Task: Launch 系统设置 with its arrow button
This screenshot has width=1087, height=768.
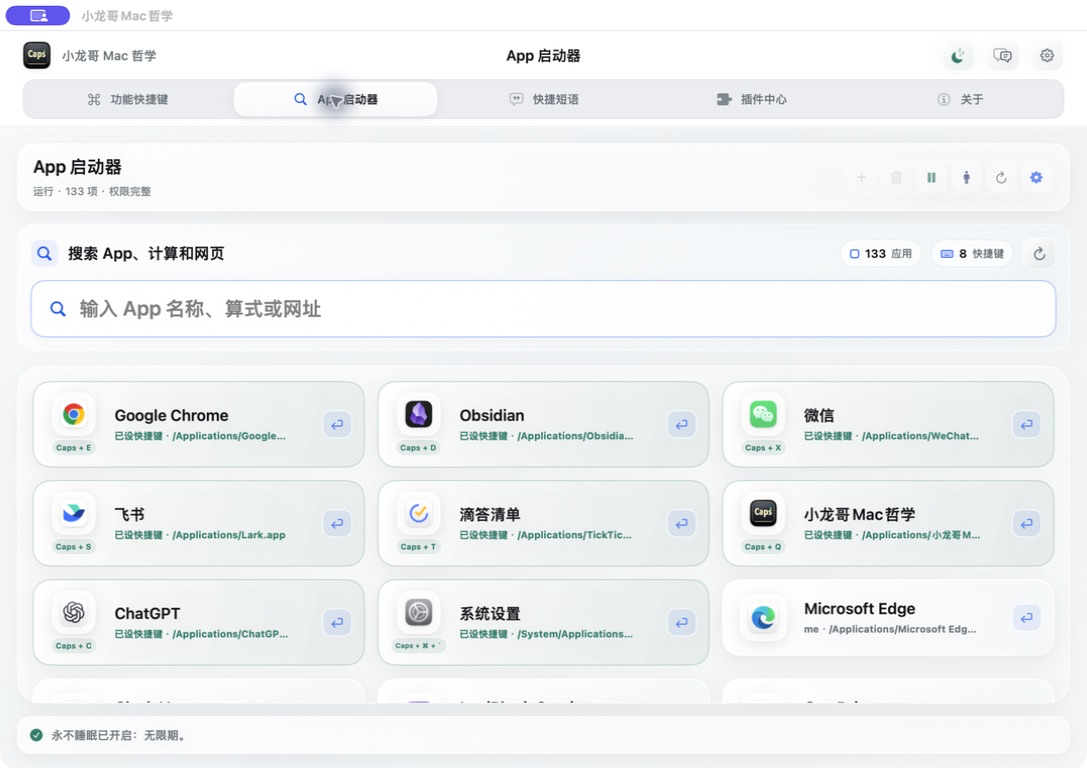Action: (x=681, y=622)
